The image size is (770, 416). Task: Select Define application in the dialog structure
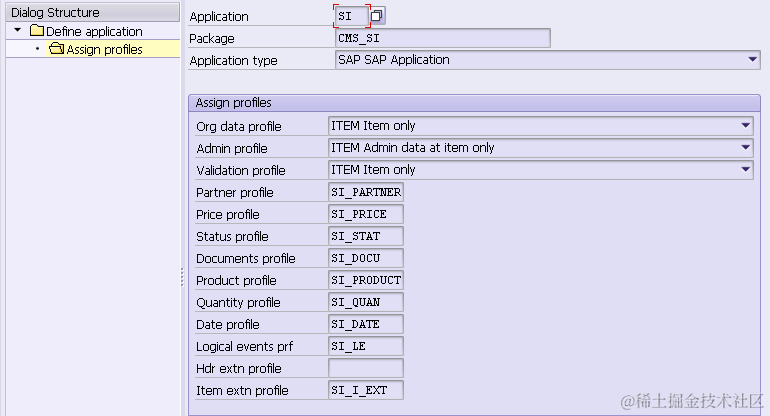[x=94, y=31]
